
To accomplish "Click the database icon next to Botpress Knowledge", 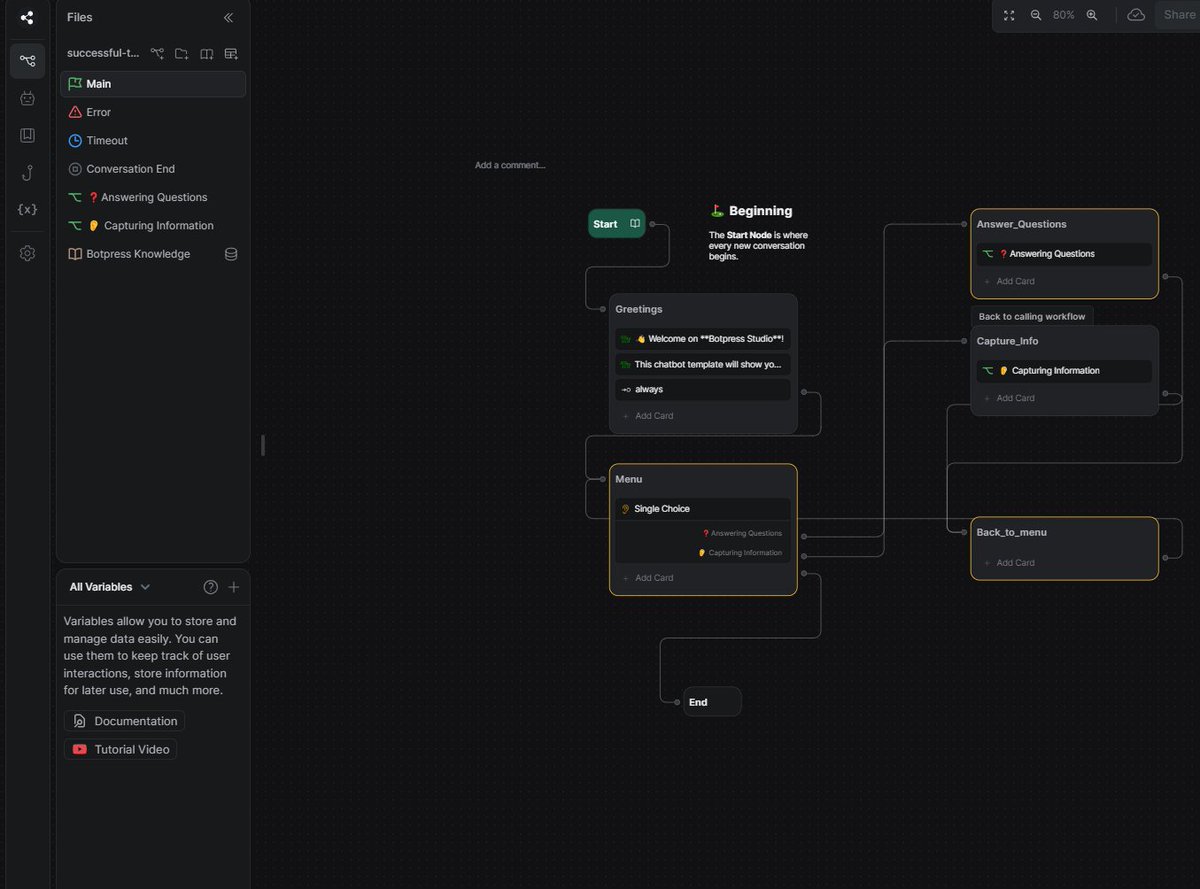I will pyautogui.click(x=231, y=254).
